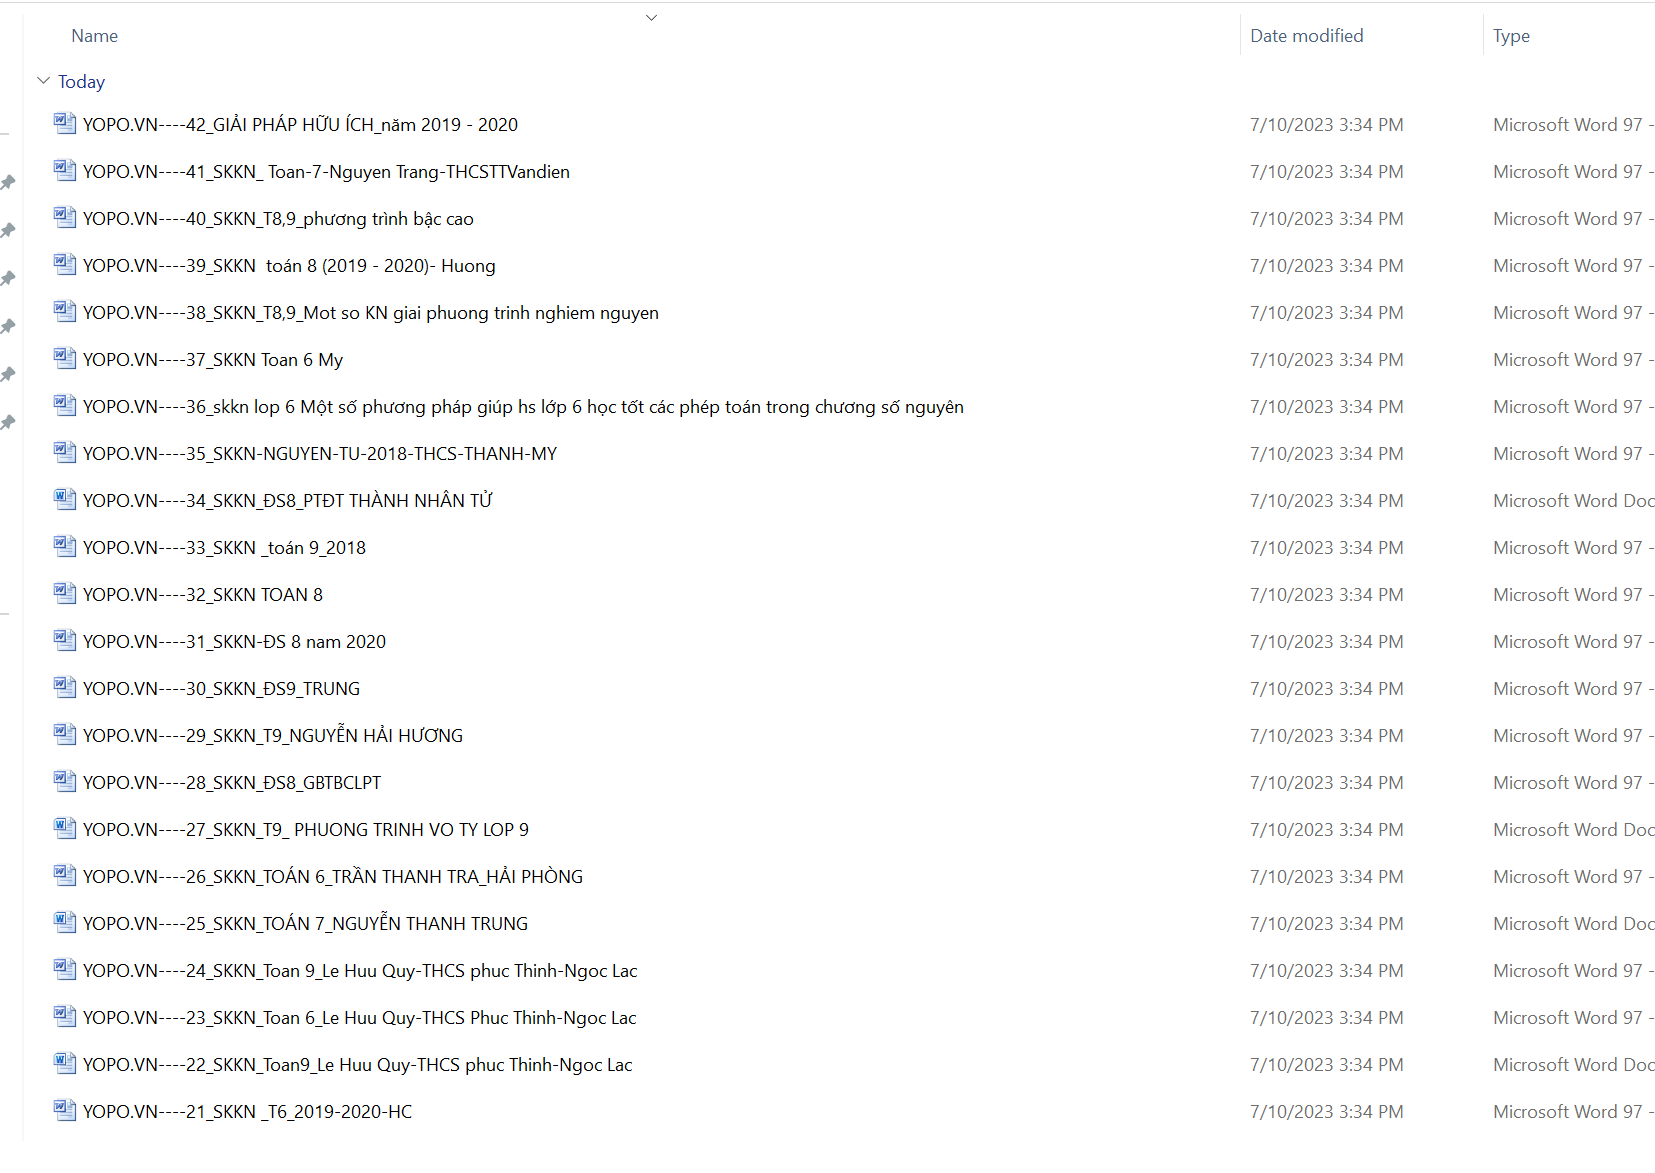Sort files by Date modified column
This screenshot has height=1173, width=1655.
[x=1306, y=36]
